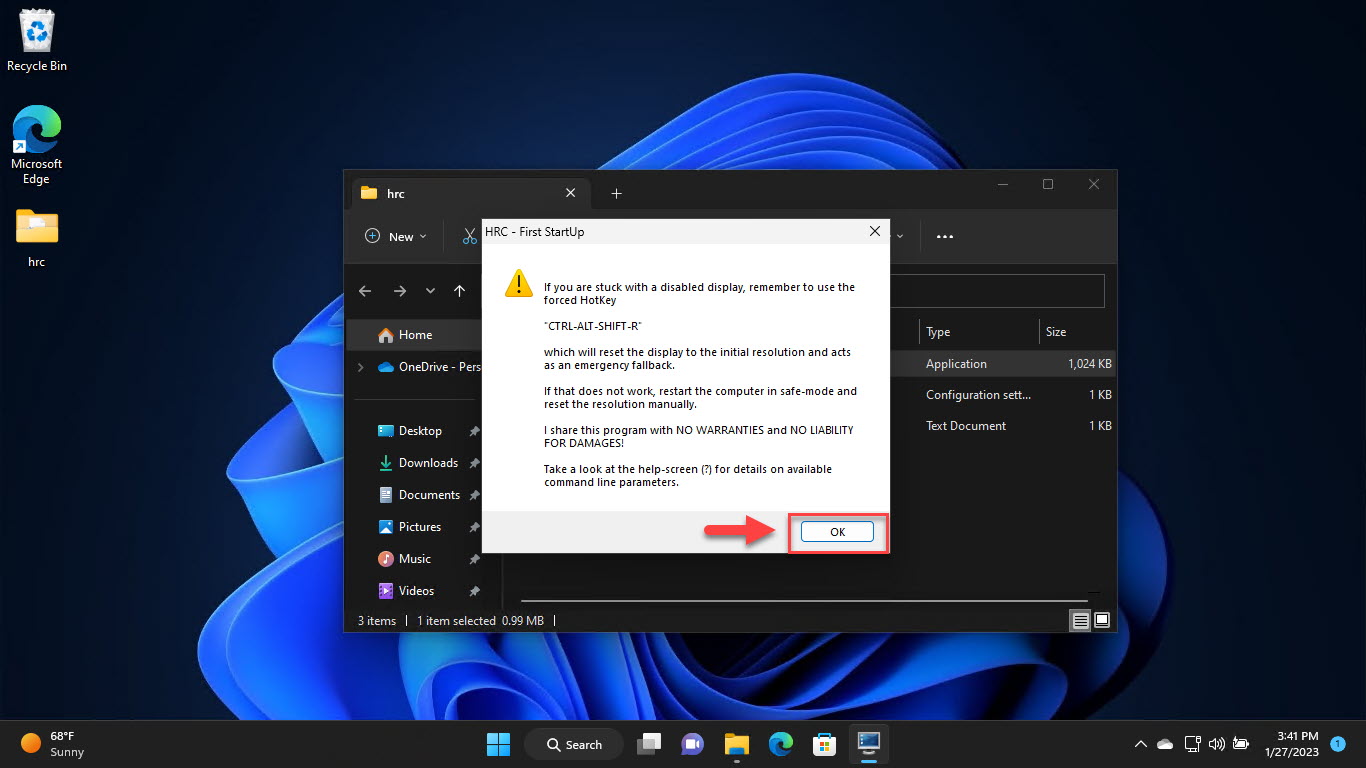Switch to large thumbnails view
Image resolution: width=1366 pixels, height=768 pixels.
1102,620
